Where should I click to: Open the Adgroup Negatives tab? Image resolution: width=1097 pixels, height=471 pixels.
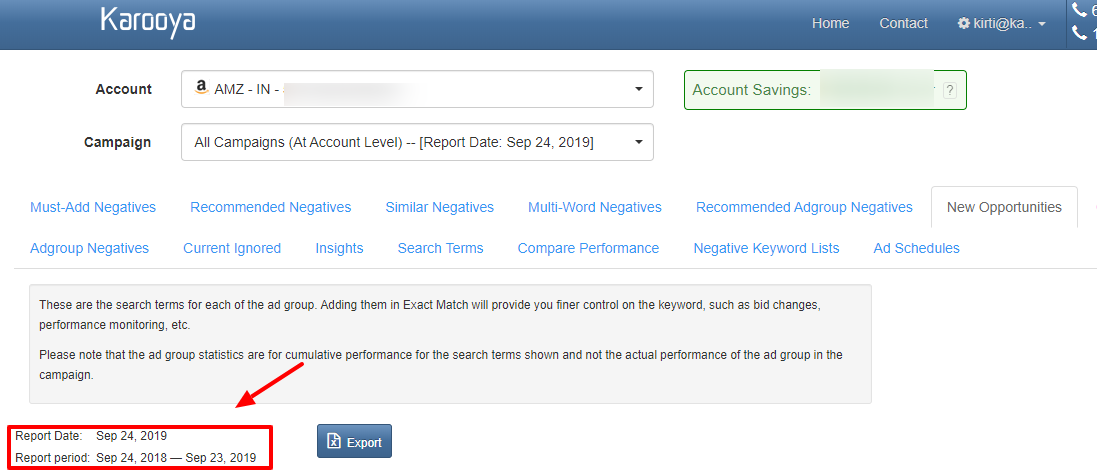coord(90,248)
